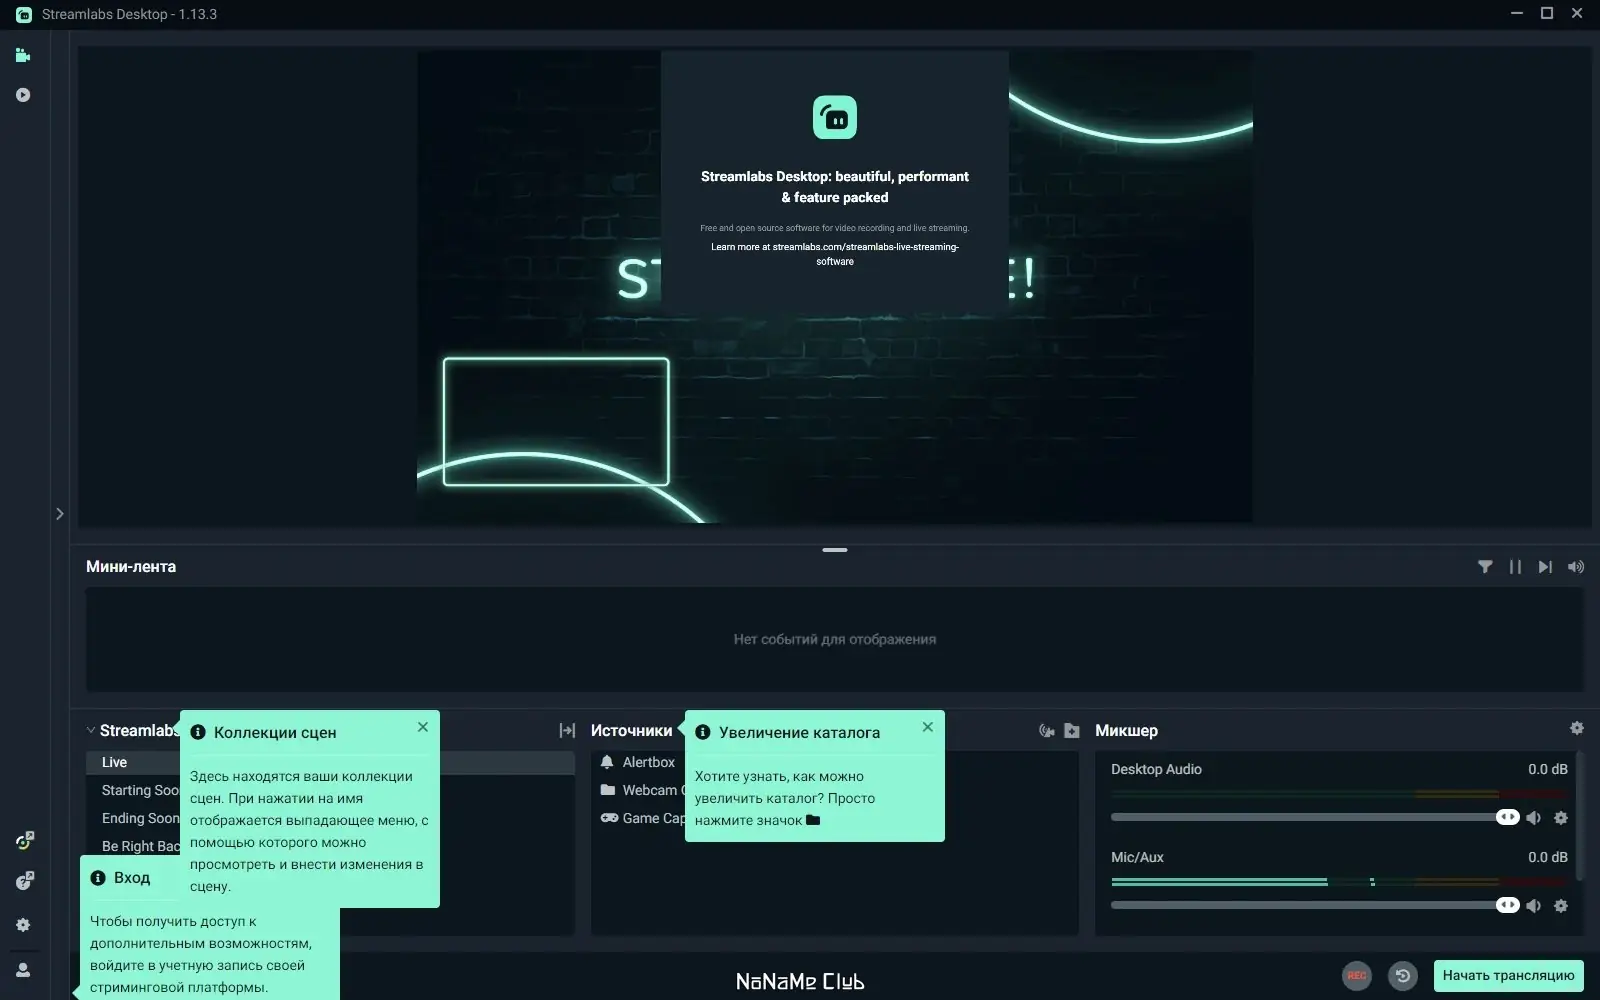This screenshot has width=1600, height=1000.
Task: Click the streamlabs.com learn more text
Action: tap(835, 254)
